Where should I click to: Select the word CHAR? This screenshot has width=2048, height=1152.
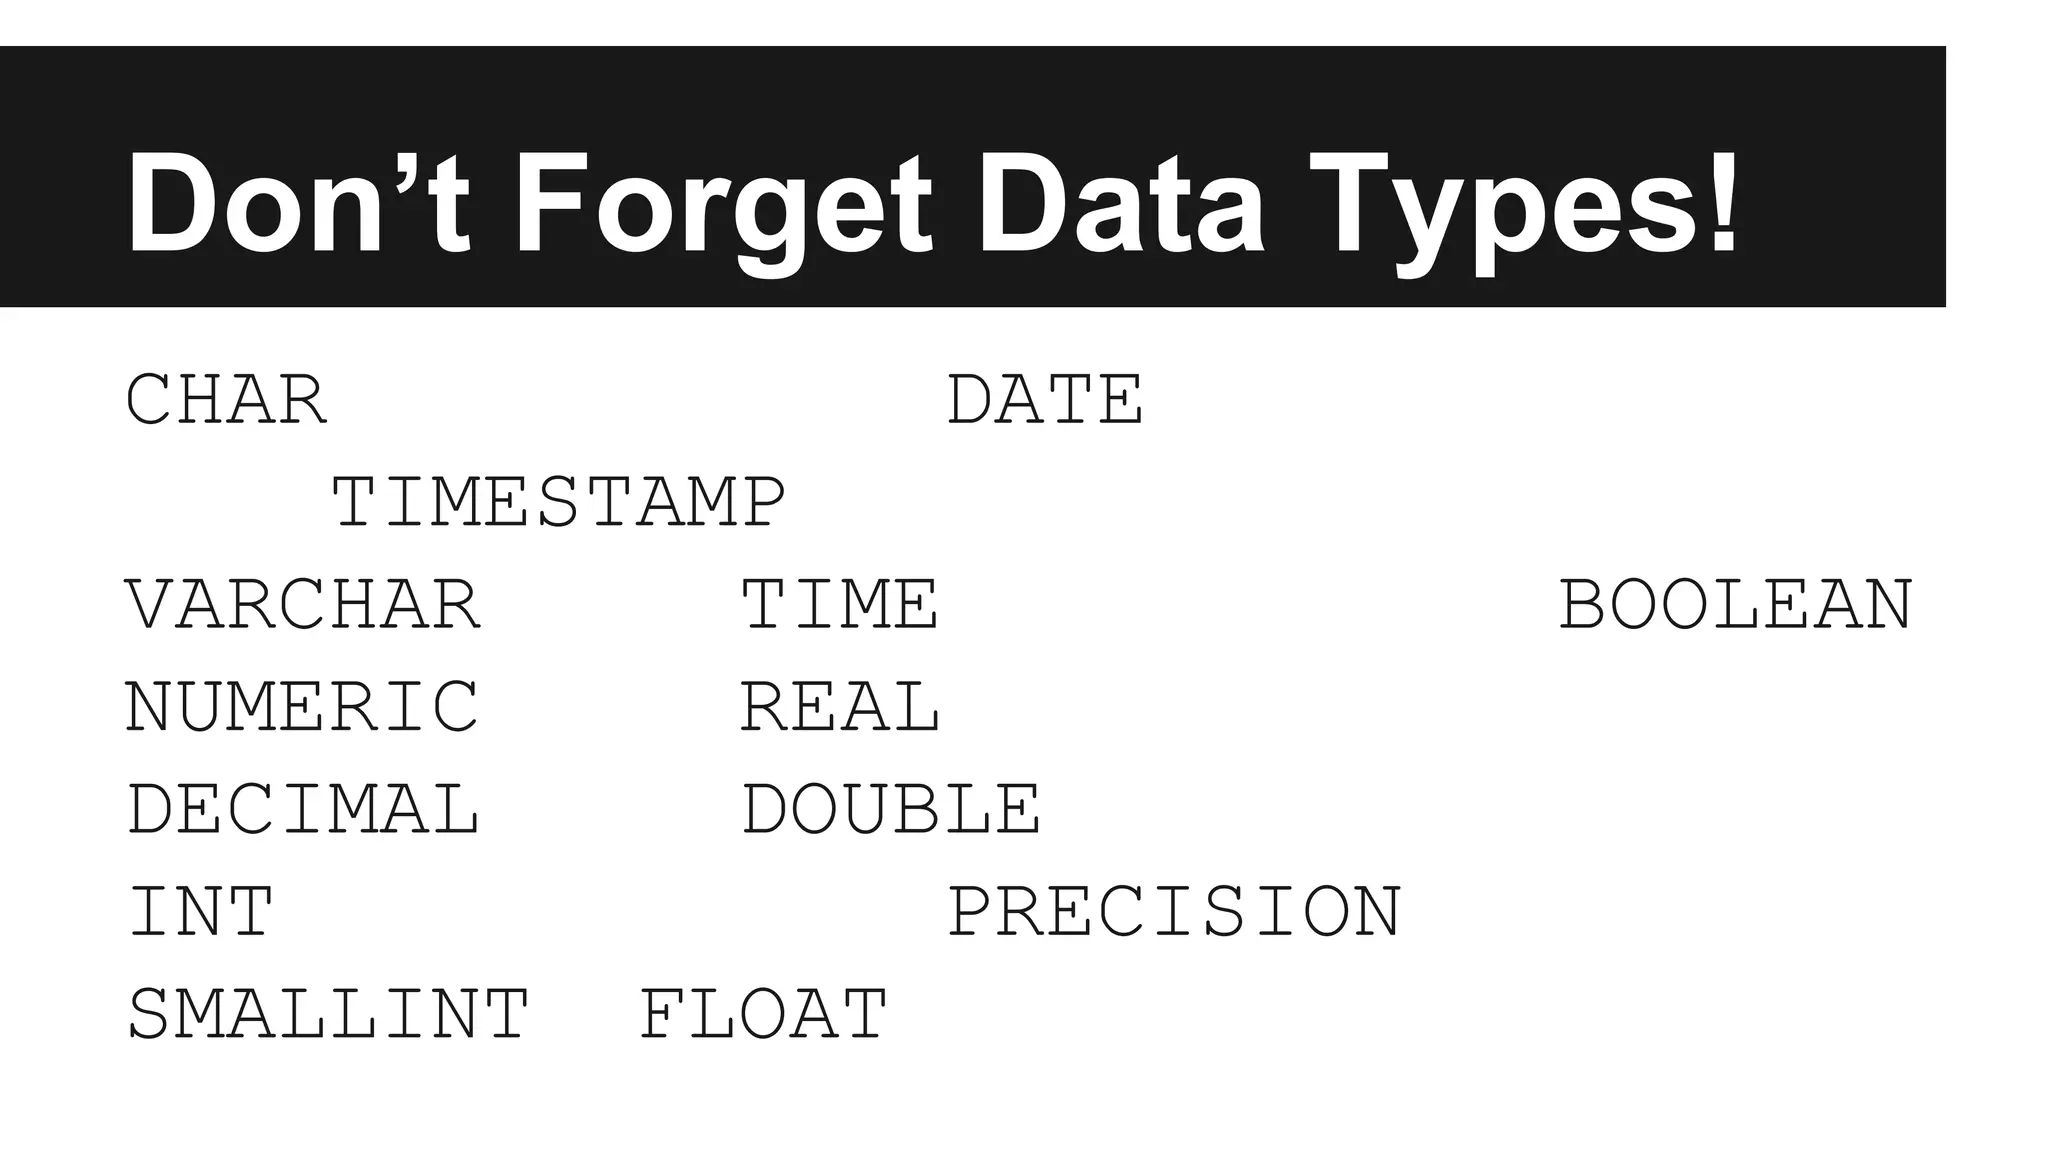pos(226,400)
